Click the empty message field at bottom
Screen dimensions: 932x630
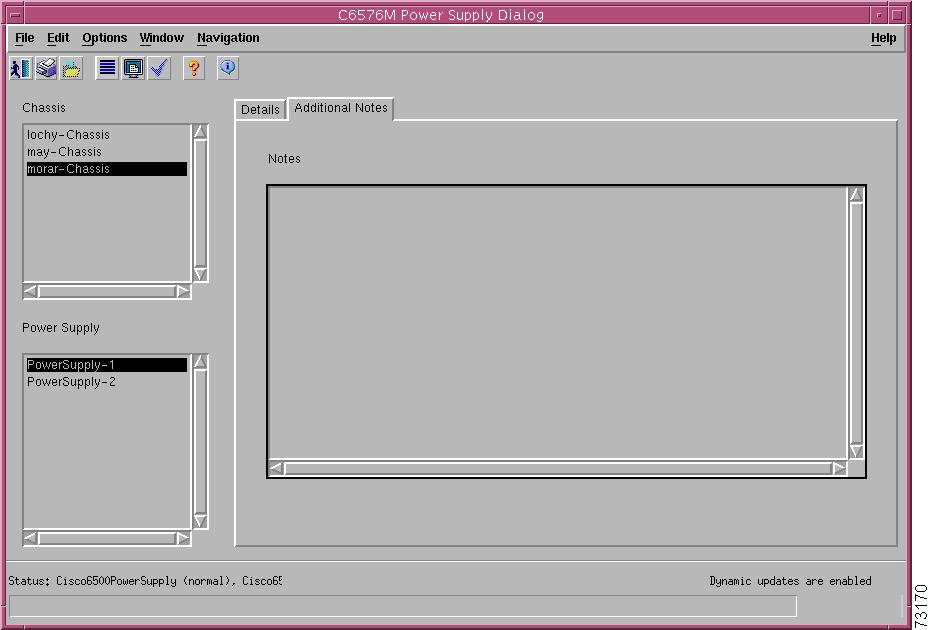(x=403, y=607)
